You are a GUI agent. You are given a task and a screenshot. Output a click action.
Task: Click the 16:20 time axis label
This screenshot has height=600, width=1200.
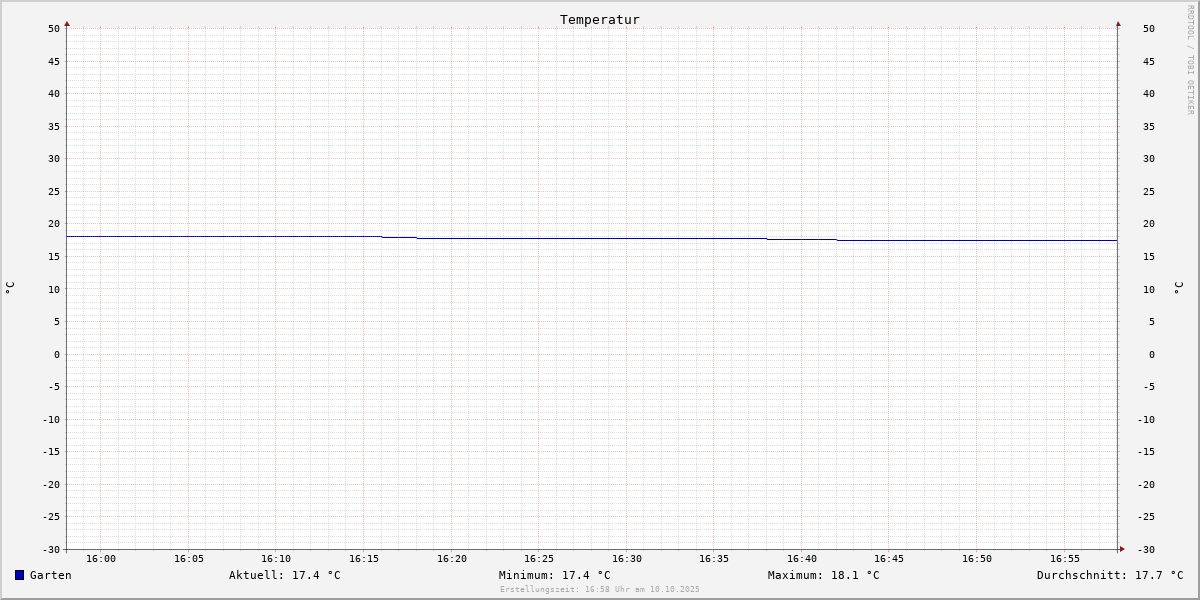point(452,559)
